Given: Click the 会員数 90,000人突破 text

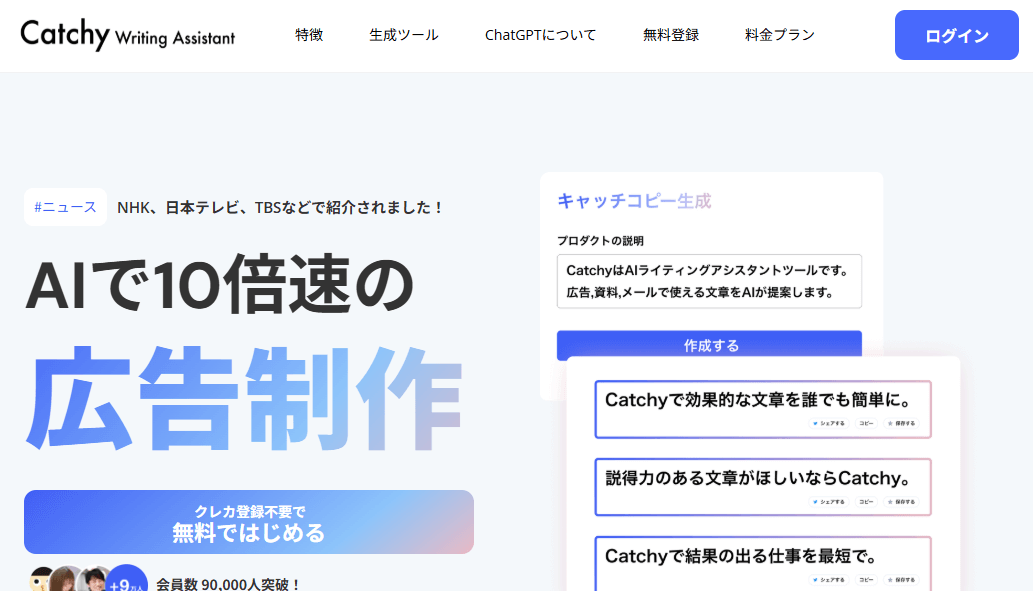Looking at the screenshot, I should tap(229, 584).
